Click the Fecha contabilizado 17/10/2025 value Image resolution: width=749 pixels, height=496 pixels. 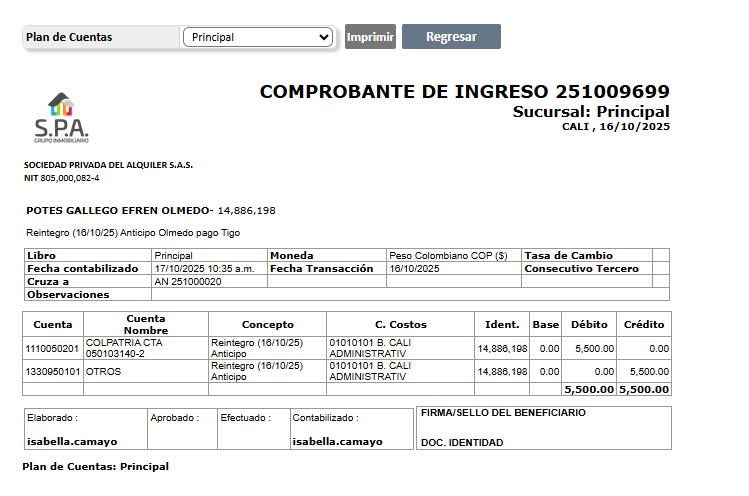[x=204, y=269]
